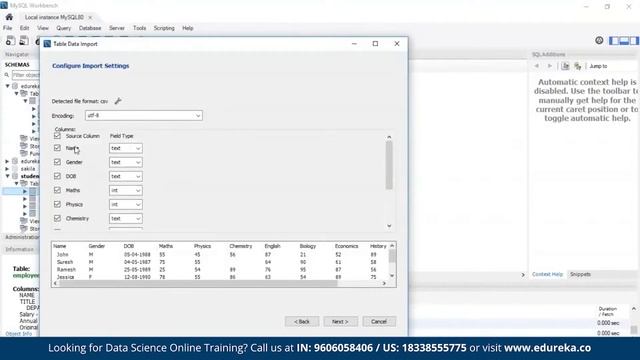Open the Object Info tab link
Screen dimensions: 640x360
pyautogui.click(x=19, y=333)
